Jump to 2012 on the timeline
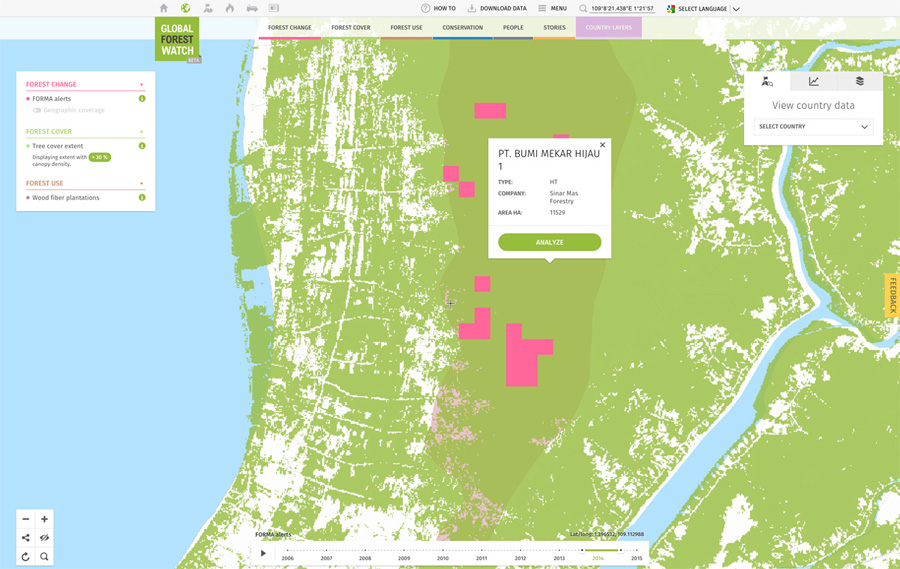The height and width of the screenshot is (569, 900). [521, 558]
